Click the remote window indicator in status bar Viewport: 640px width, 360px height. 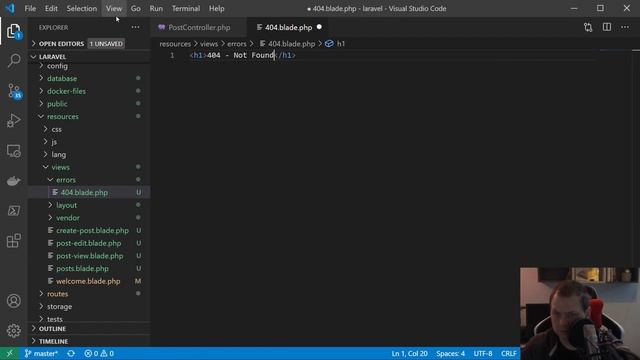[9, 353]
